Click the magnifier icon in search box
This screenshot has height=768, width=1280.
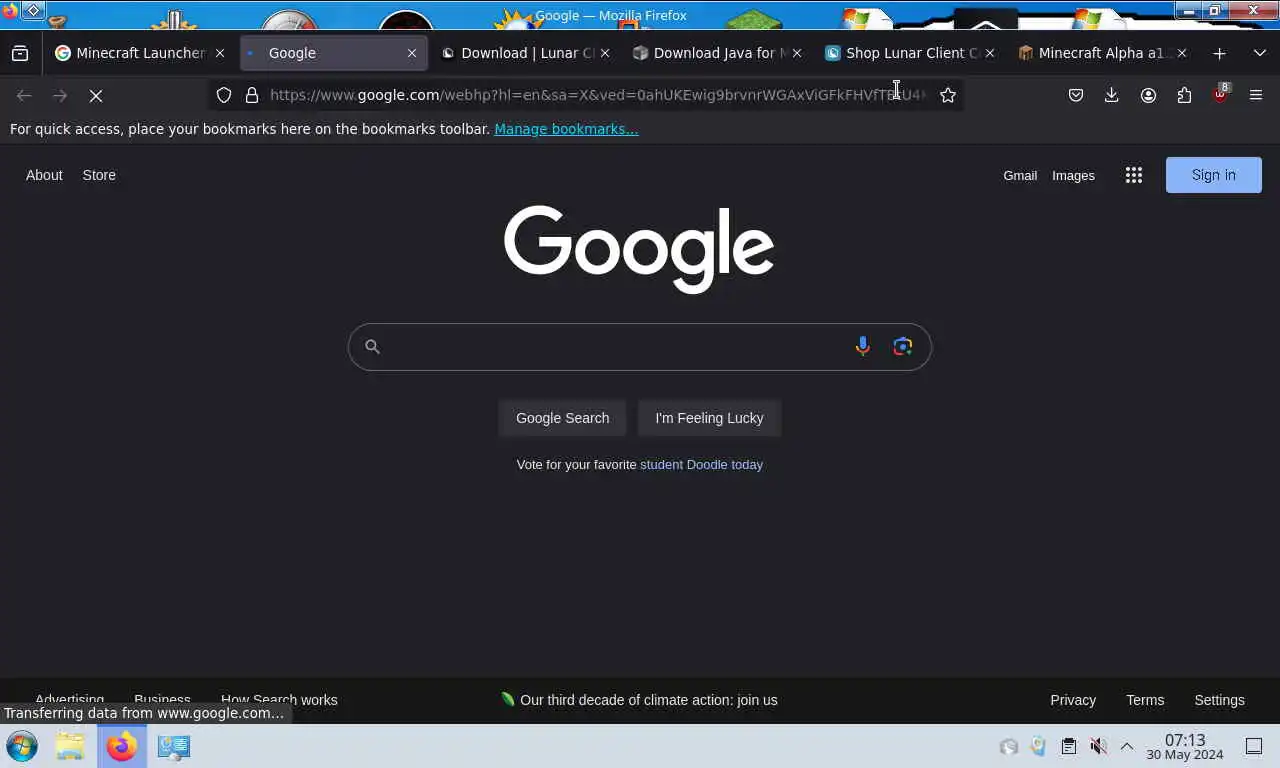coord(372,346)
